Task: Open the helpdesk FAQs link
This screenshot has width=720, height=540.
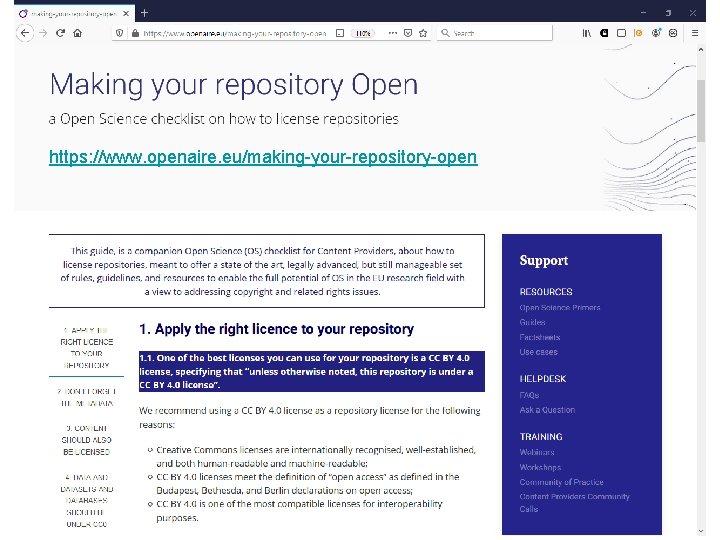Action: [529, 395]
